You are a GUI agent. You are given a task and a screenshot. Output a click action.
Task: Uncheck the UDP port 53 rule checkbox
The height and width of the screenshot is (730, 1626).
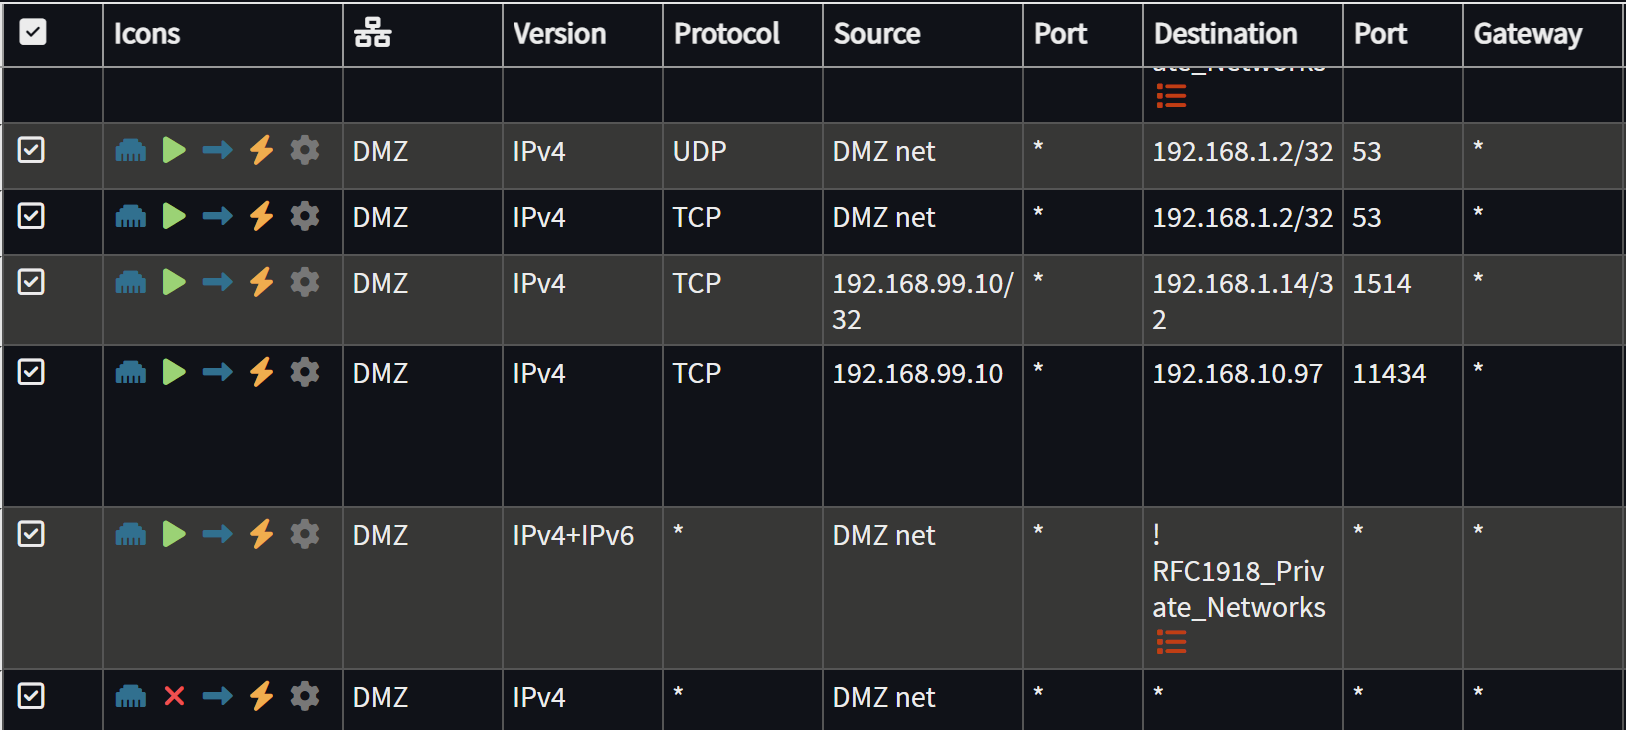(x=31, y=149)
